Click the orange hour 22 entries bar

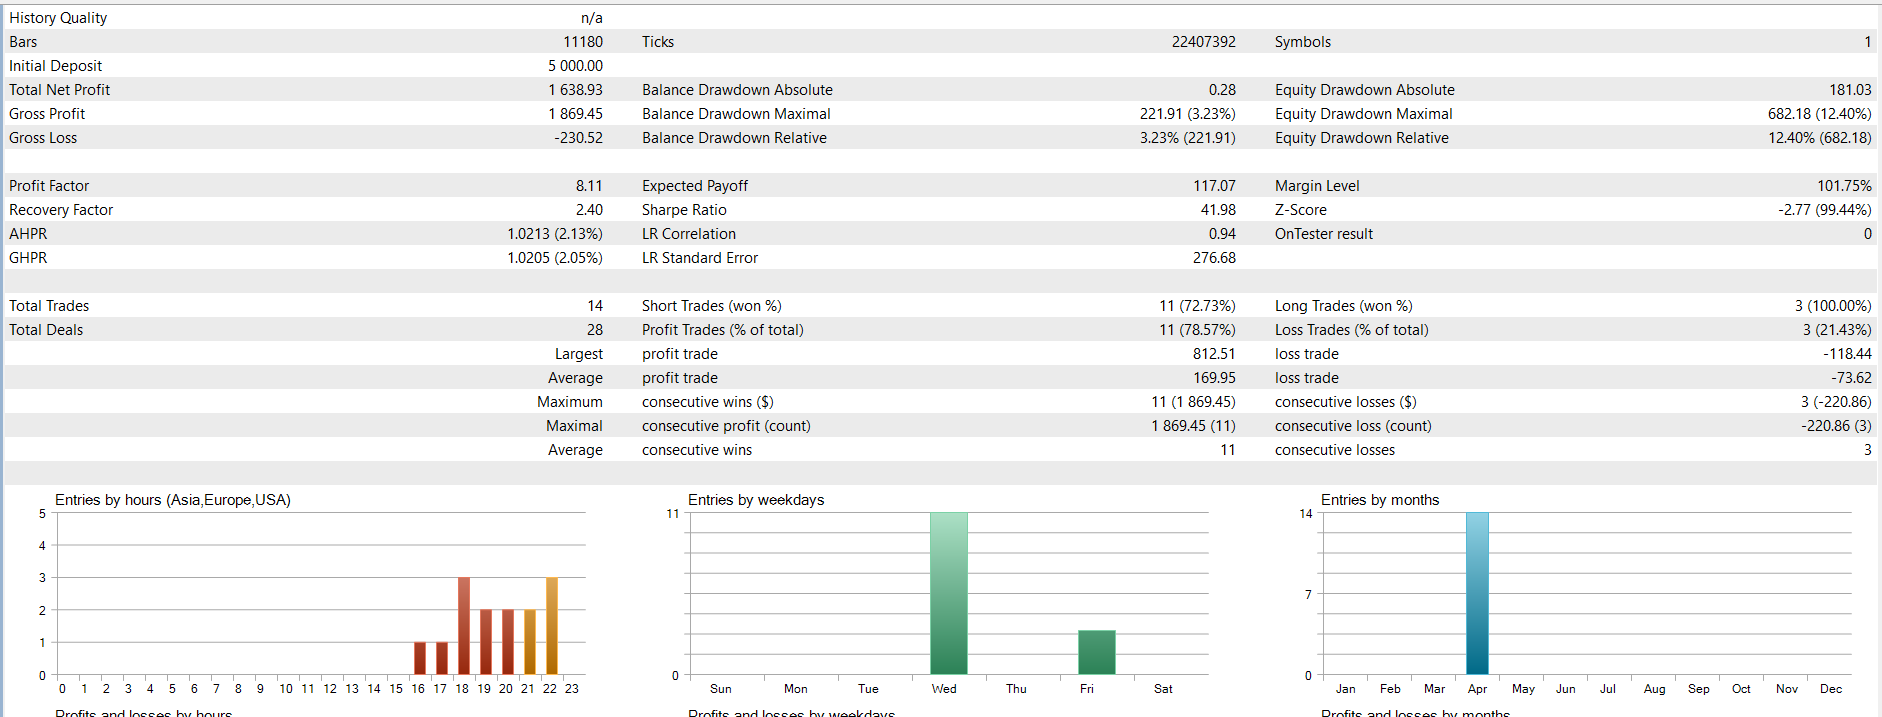pos(552,625)
